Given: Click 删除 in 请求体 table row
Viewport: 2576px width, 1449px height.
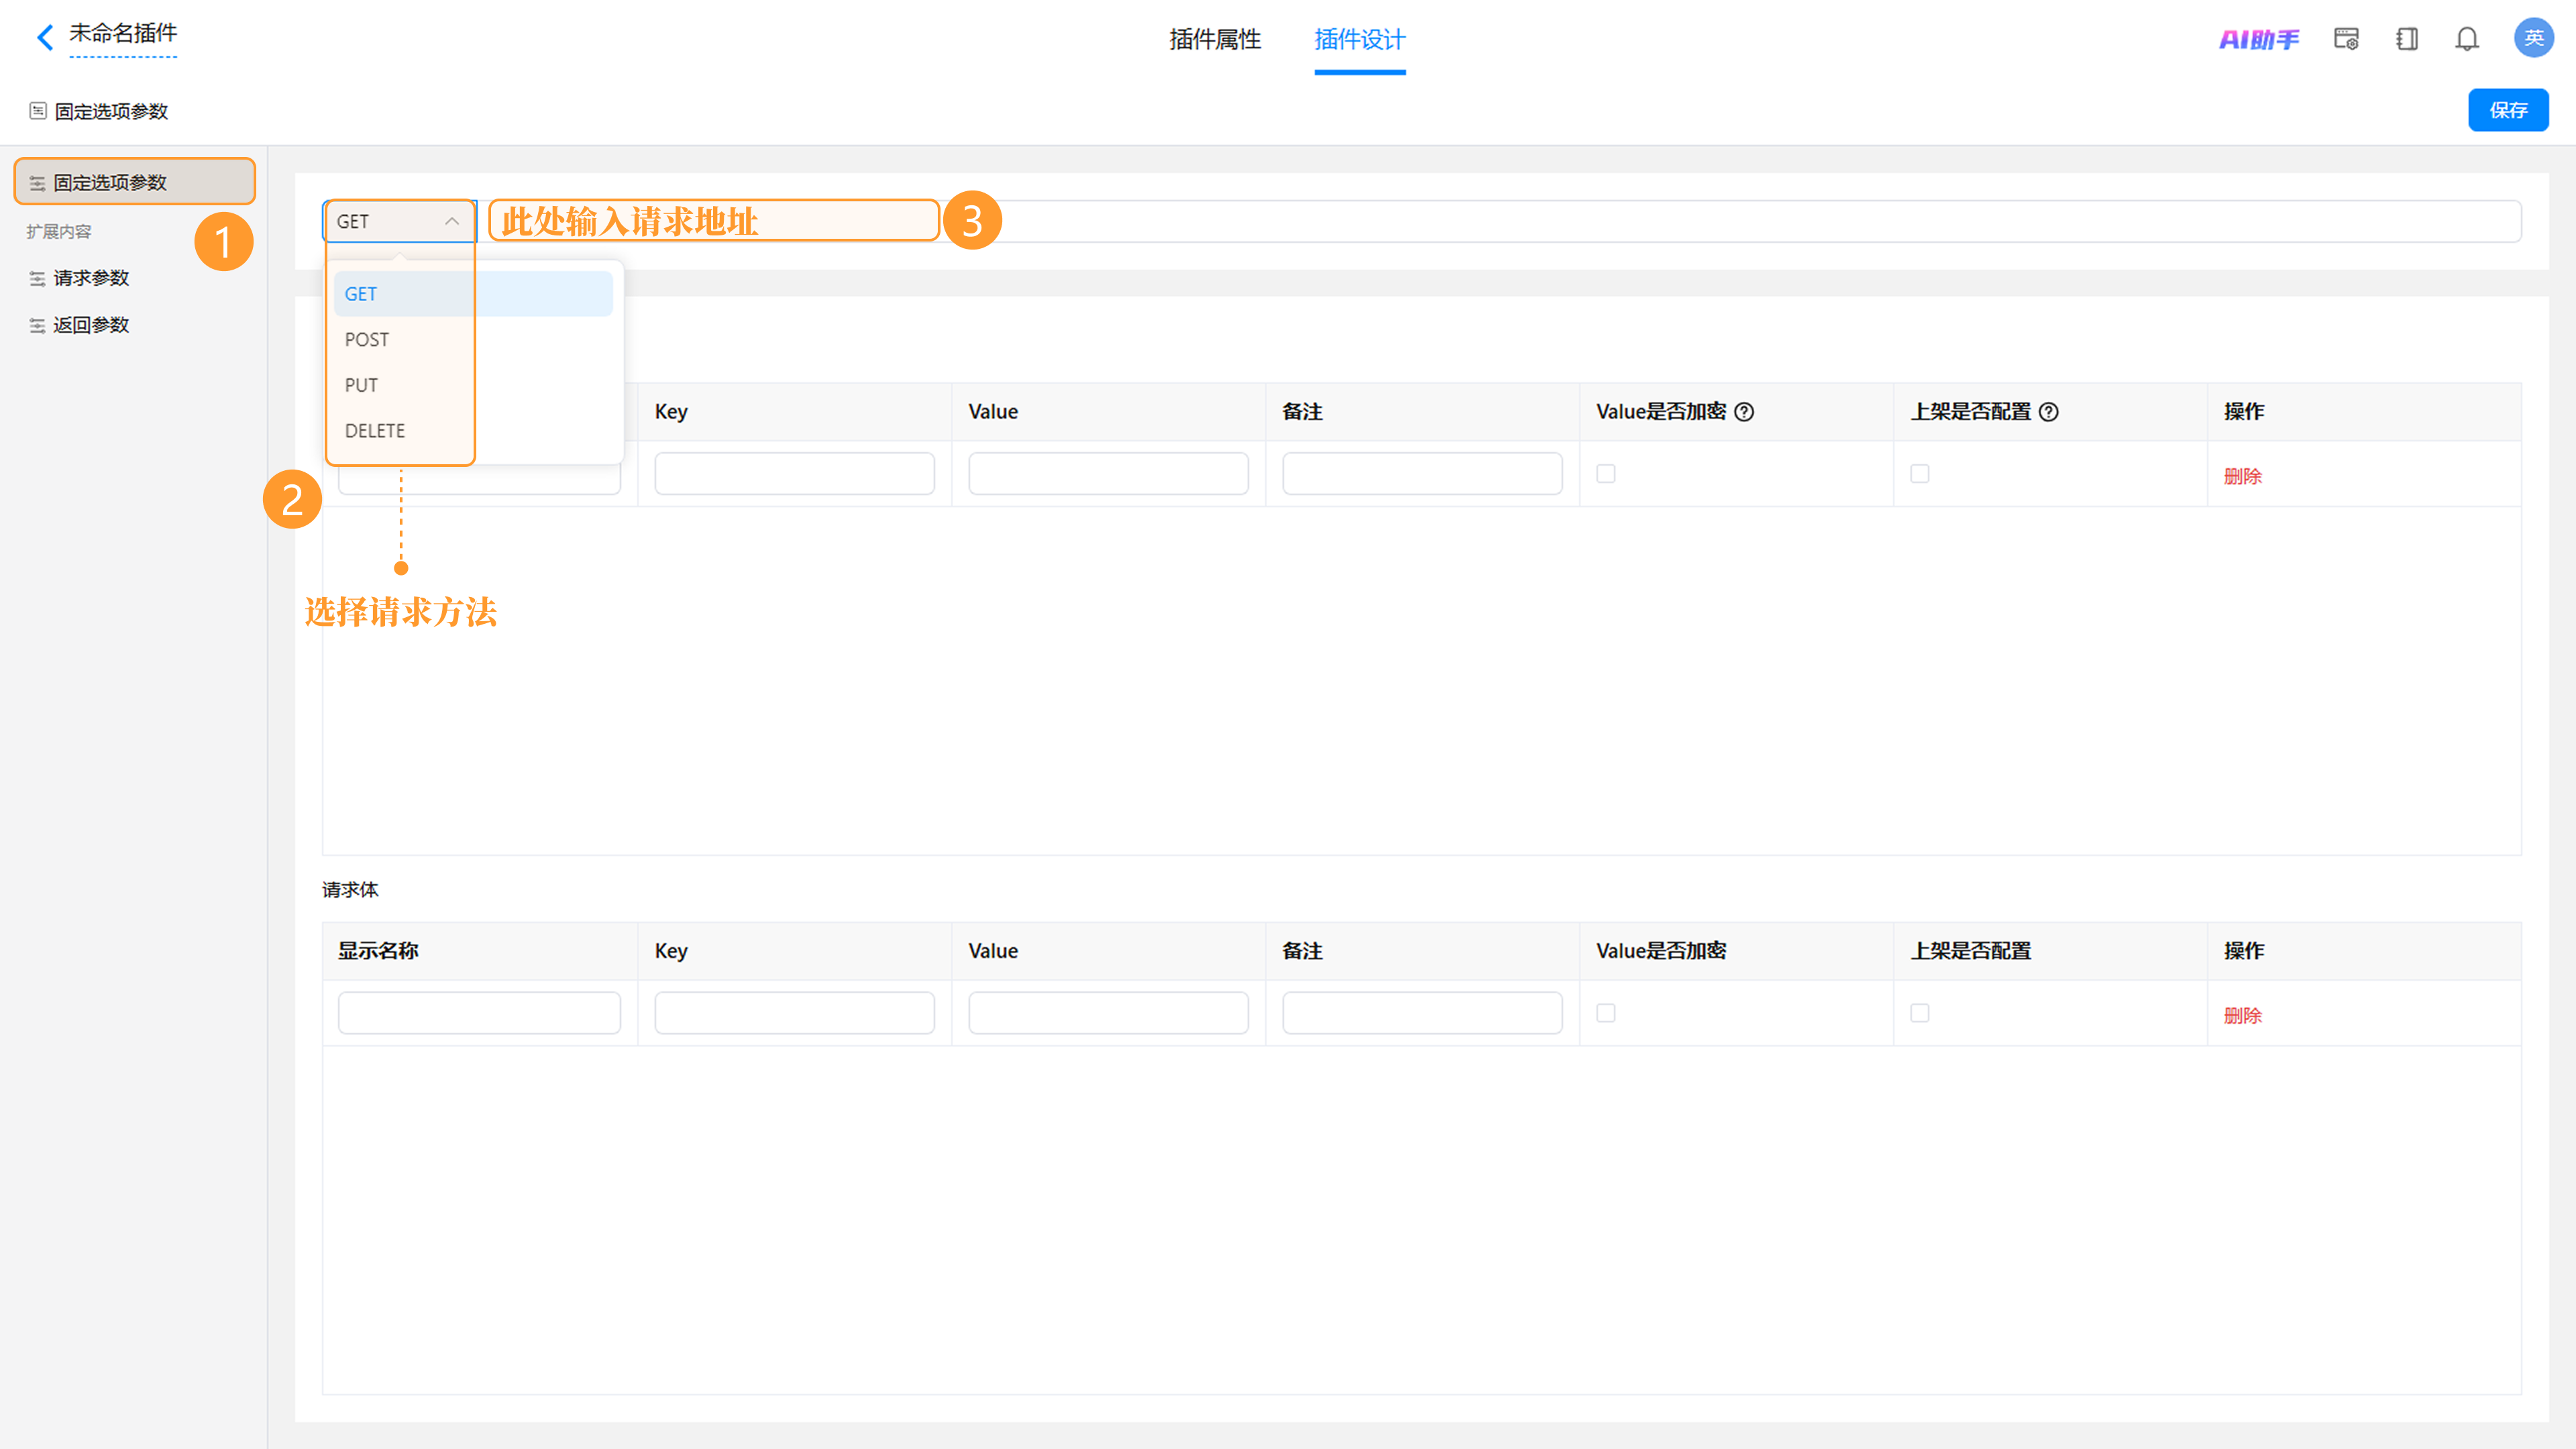Looking at the screenshot, I should coord(2242,1015).
